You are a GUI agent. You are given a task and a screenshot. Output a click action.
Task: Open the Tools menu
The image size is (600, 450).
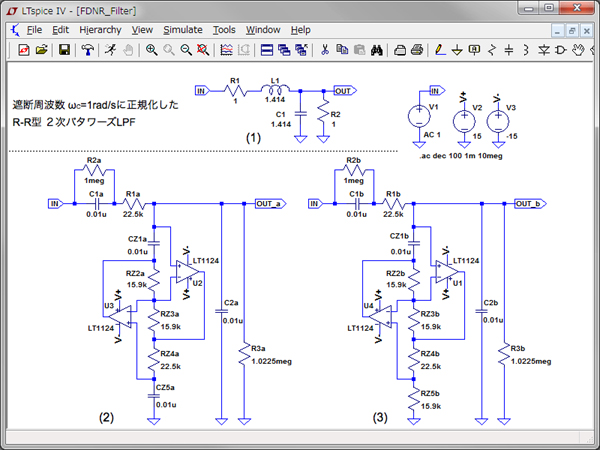click(225, 30)
